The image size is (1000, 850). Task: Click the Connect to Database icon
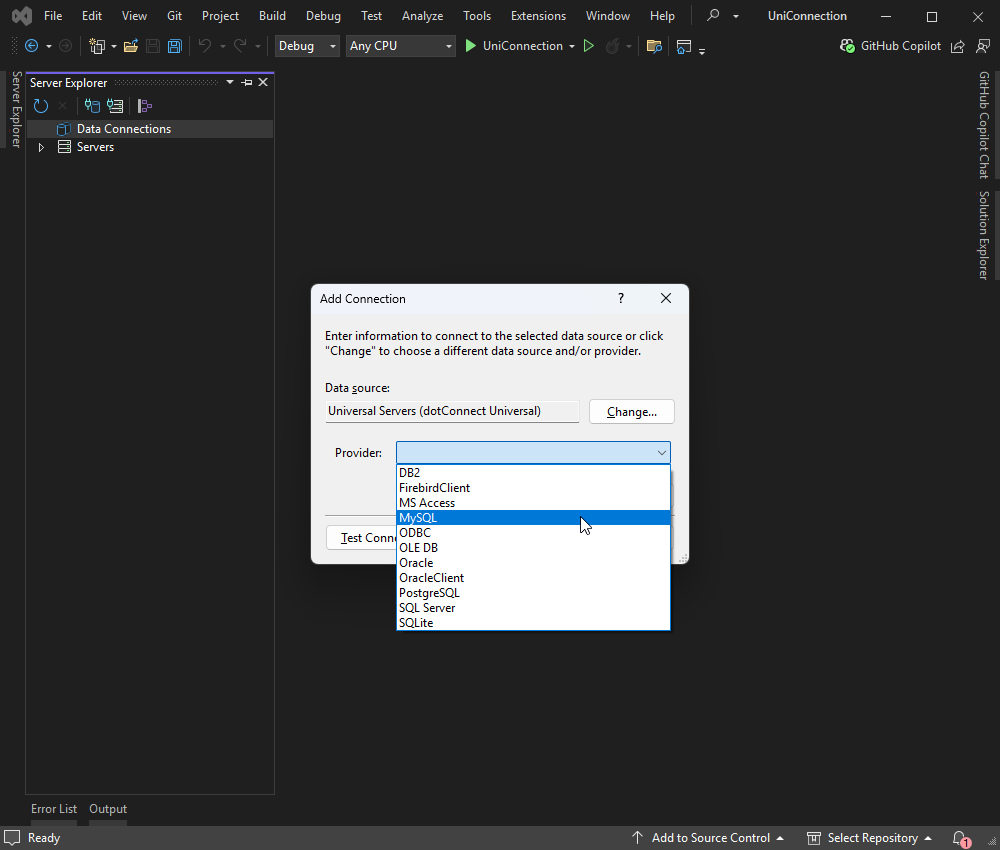click(x=92, y=106)
